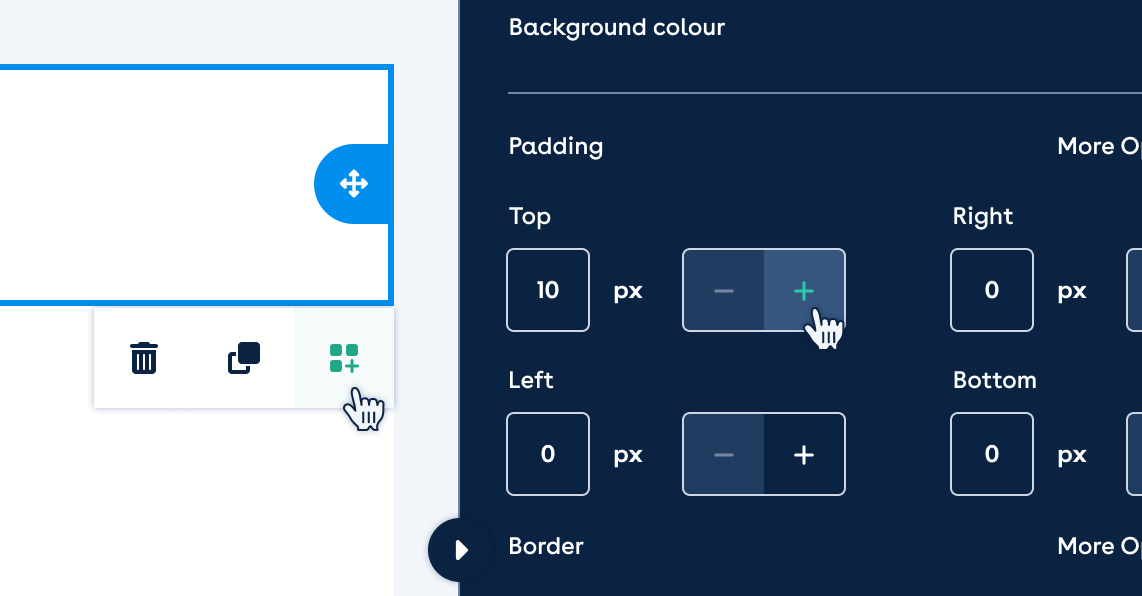This screenshot has width=1142, height=596.
Task: Click the blue move handle on the block
Action: pyautogui.click(x=354, y=184)
